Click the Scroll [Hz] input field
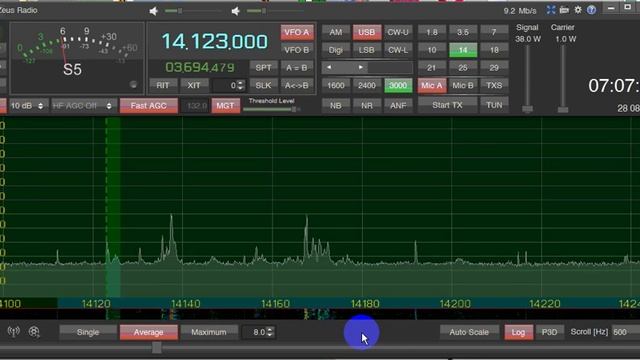Image resolution: width=640 pixels, height=360 pixels. (x=625, y=332)
